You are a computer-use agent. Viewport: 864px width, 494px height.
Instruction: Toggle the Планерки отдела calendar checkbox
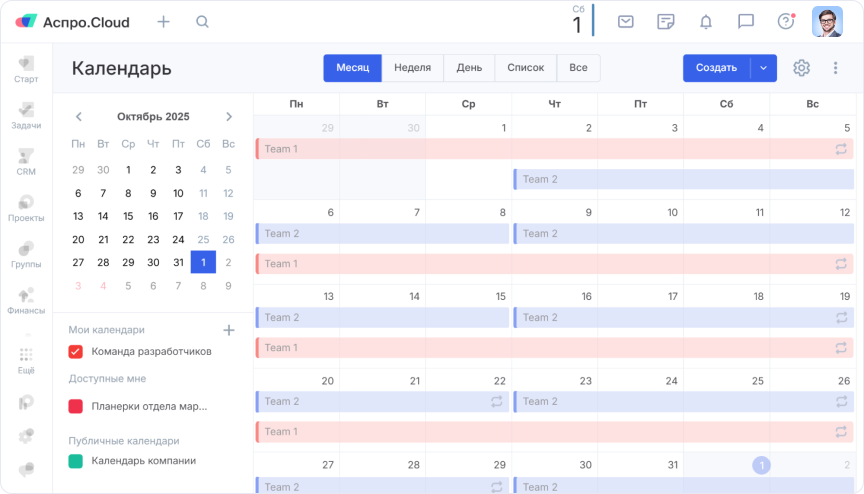[x=75, y=406]
